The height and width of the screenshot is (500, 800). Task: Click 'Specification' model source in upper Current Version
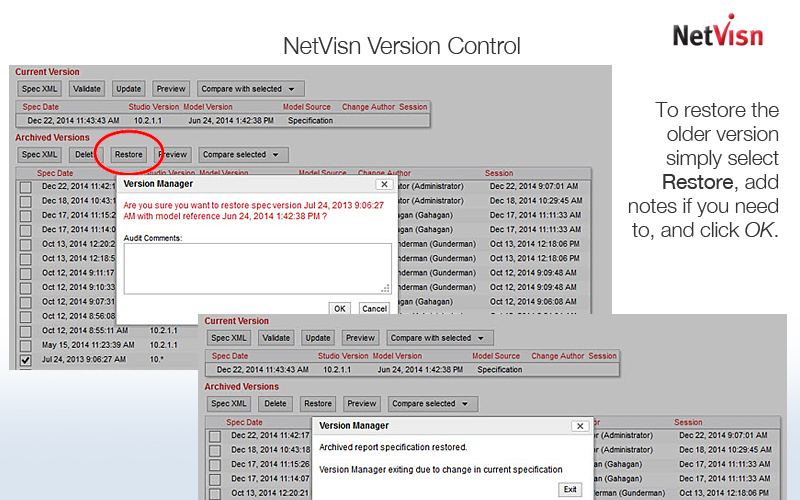(x=310, y=121)
